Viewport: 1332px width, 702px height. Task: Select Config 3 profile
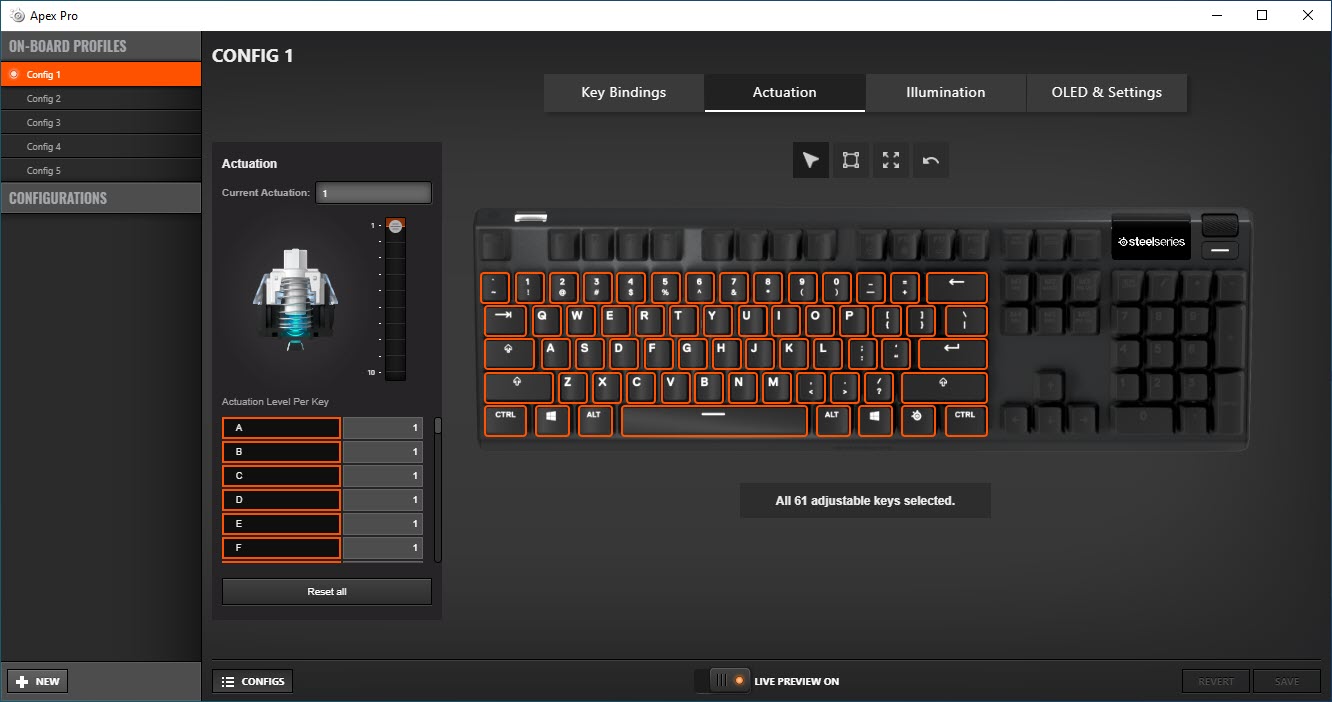pyautogui.click(x=101, y=122)
